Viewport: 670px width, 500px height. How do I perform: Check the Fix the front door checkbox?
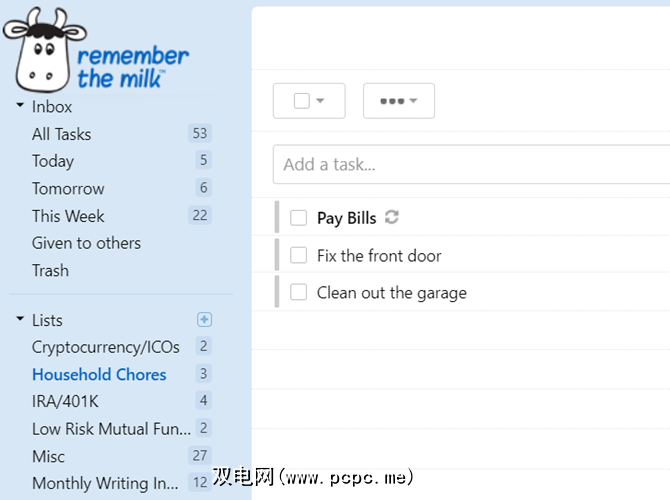[298, 255]
